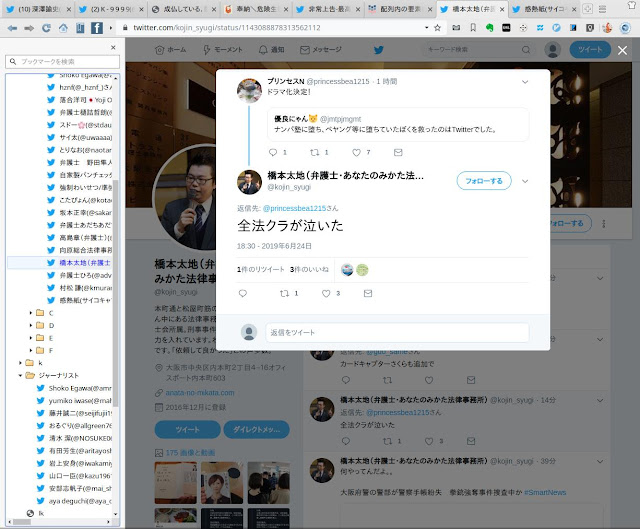The image size is (640, 529).
Task: Click the 返信をツイート reply input field
Action: pos(397,332)
